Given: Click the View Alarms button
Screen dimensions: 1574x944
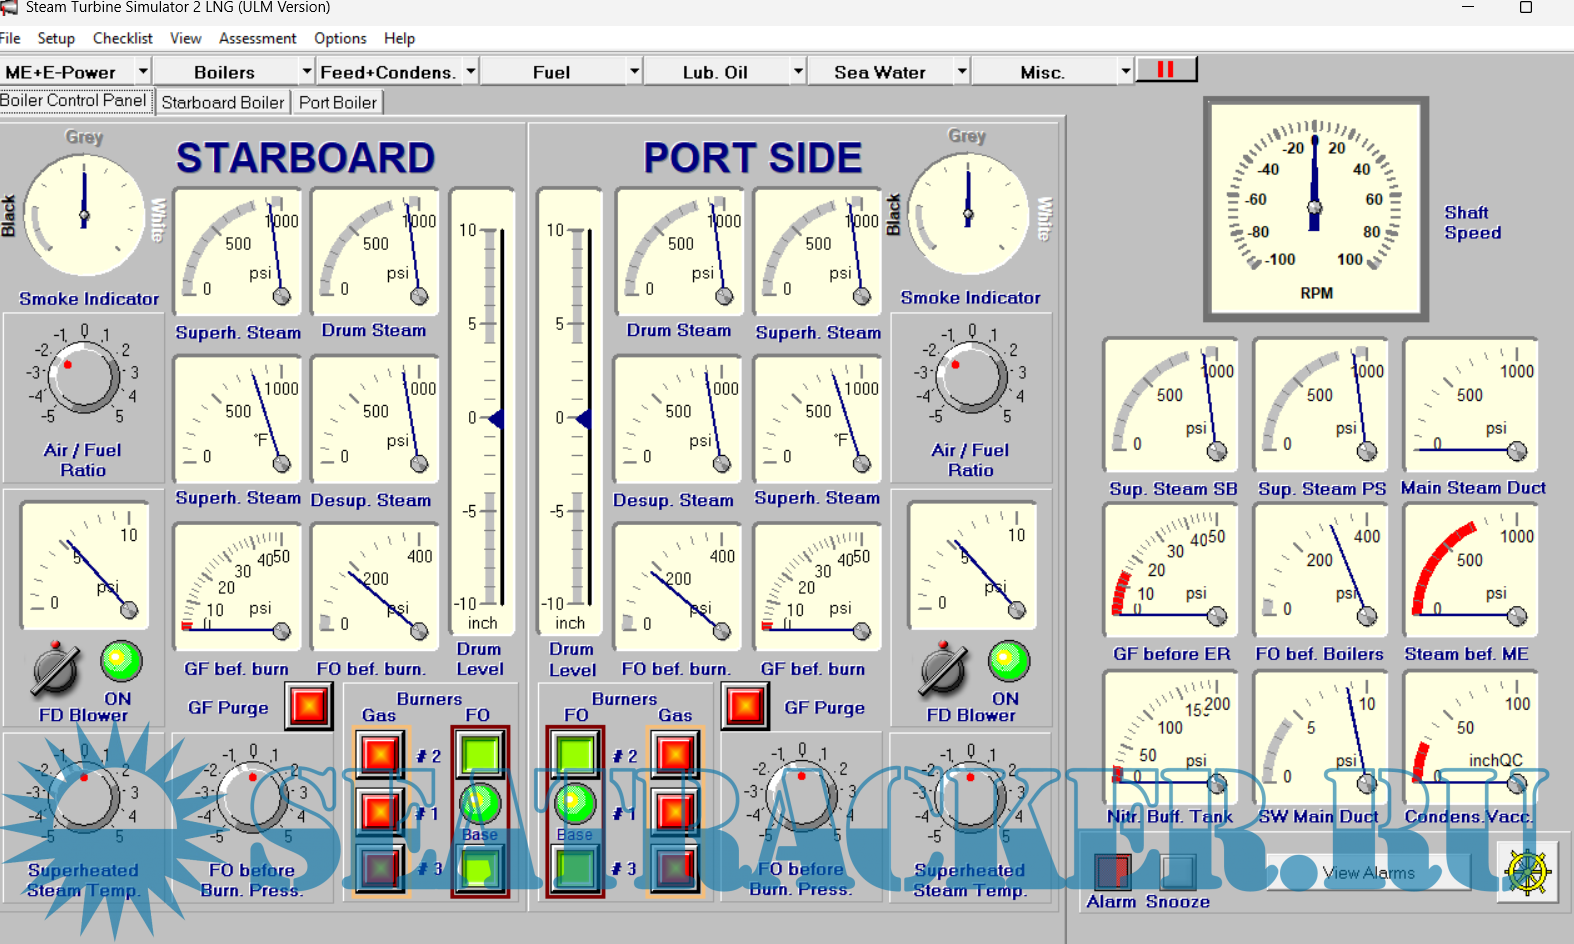Looking at the screenshot, I should pyautogui.click(x=1368, y=873).
